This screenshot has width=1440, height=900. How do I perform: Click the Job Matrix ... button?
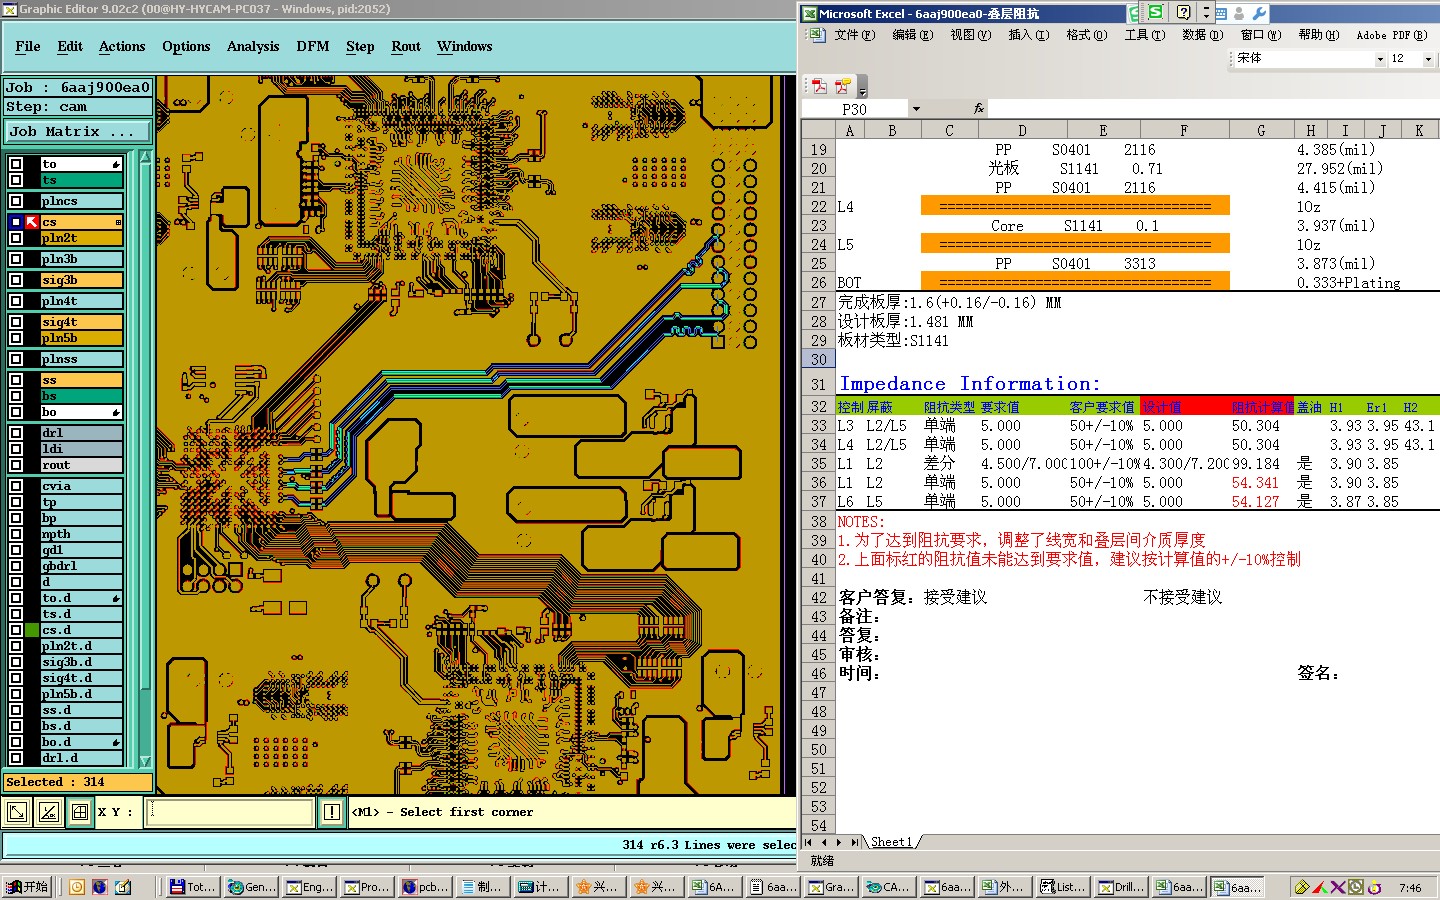78,131
